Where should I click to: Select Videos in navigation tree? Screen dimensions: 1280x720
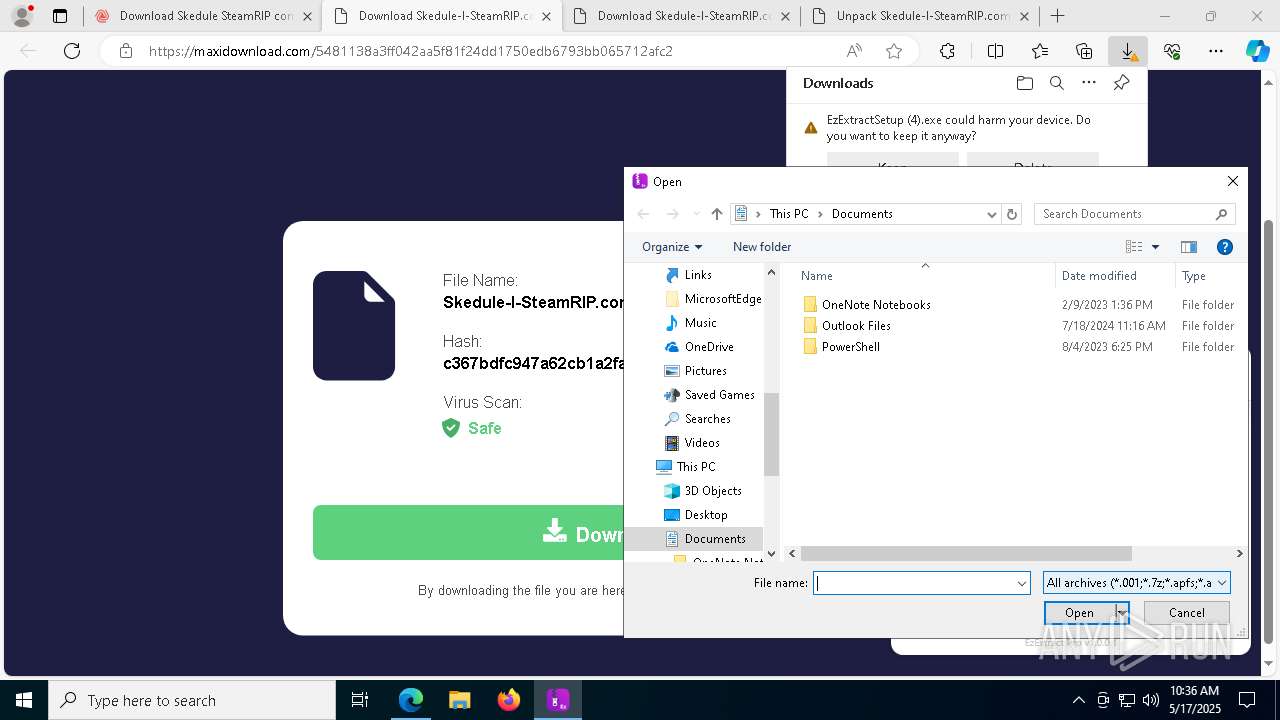702,443
